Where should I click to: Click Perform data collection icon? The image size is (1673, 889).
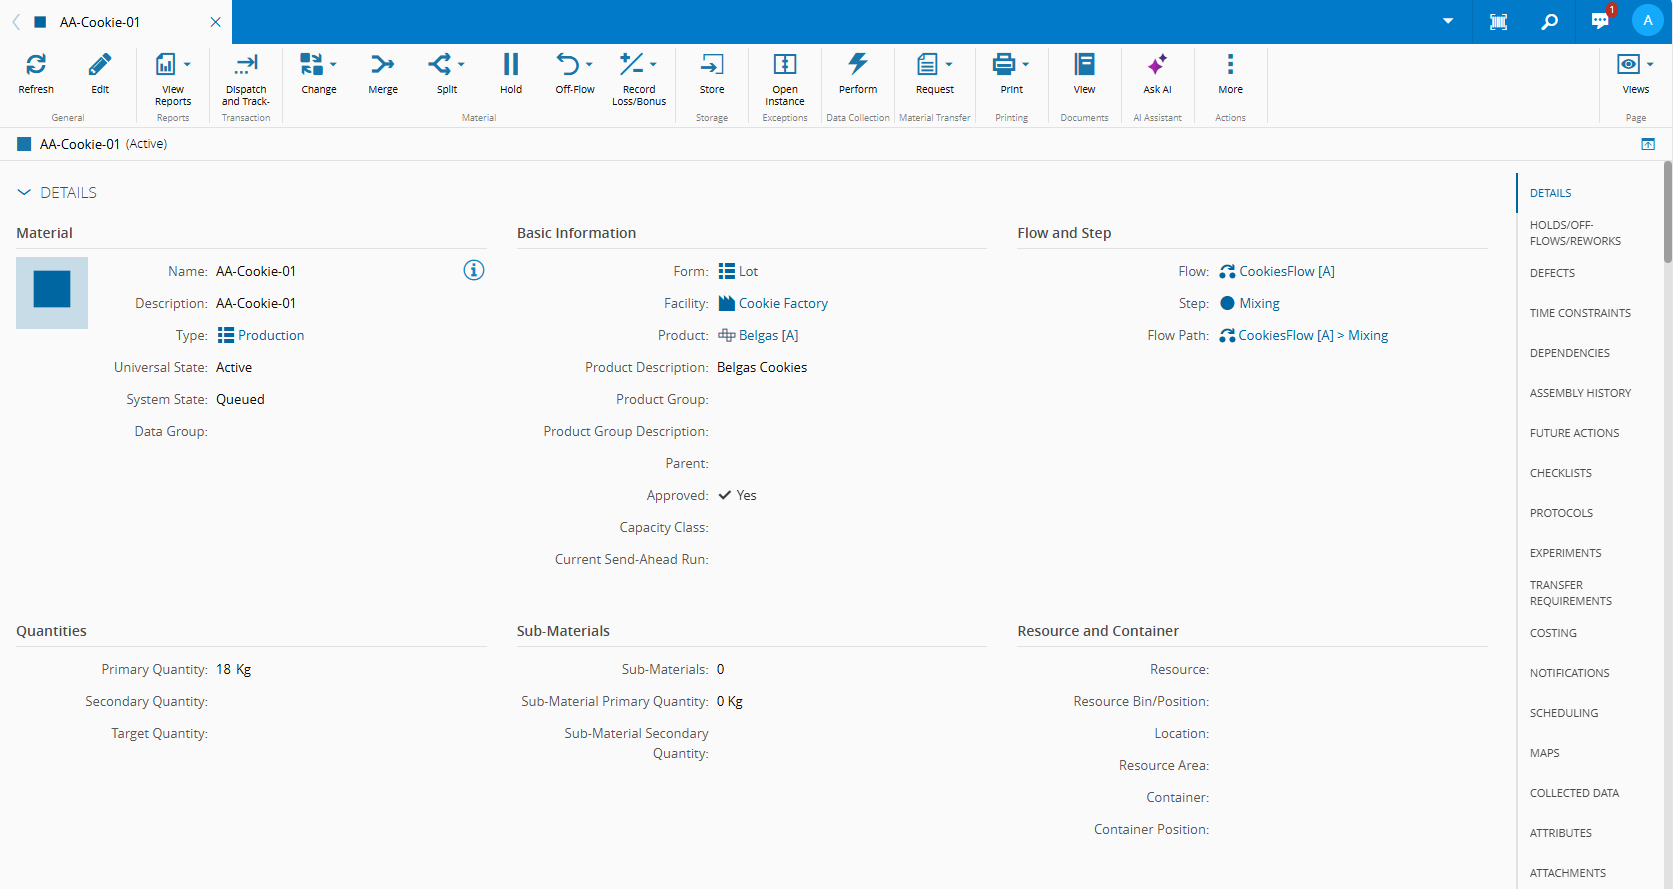coord(857,65)
